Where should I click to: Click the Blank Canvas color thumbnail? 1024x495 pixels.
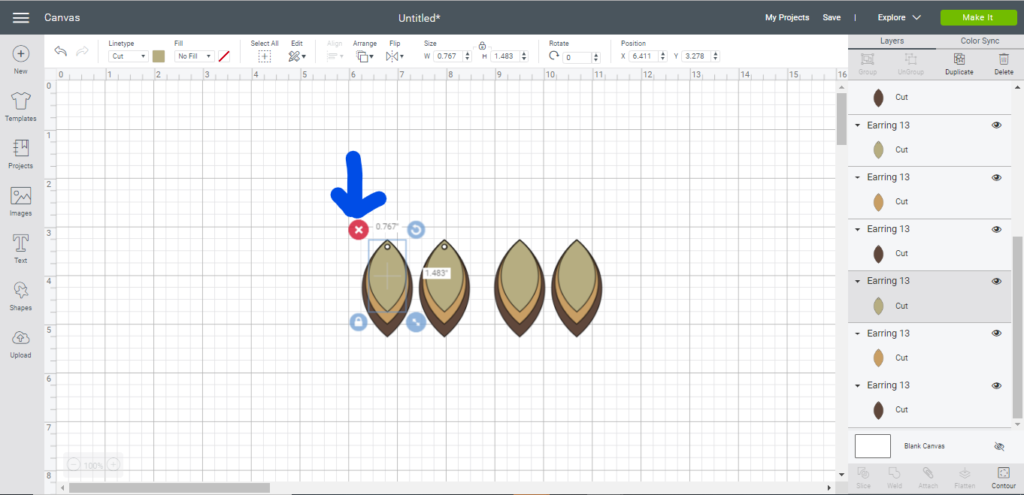click(x=872, y=446)
